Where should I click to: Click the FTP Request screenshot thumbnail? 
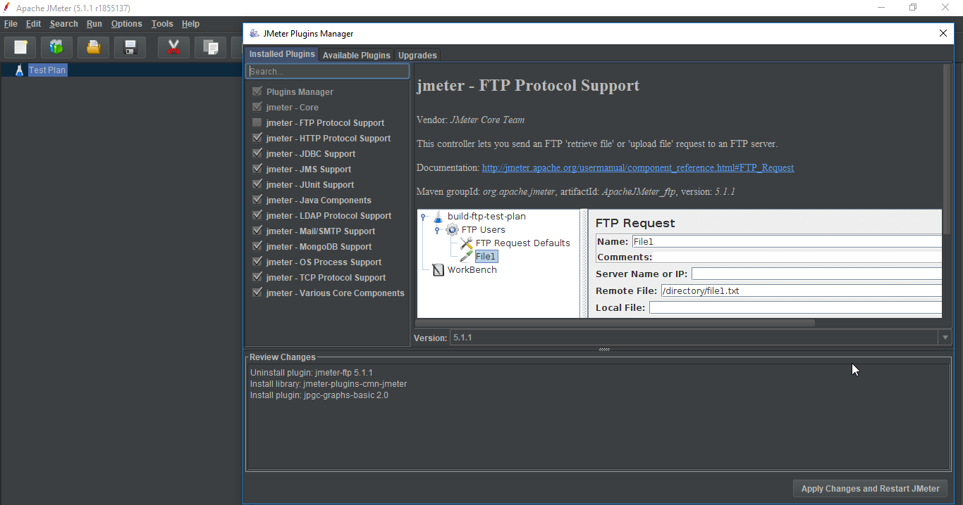[679, 264]
